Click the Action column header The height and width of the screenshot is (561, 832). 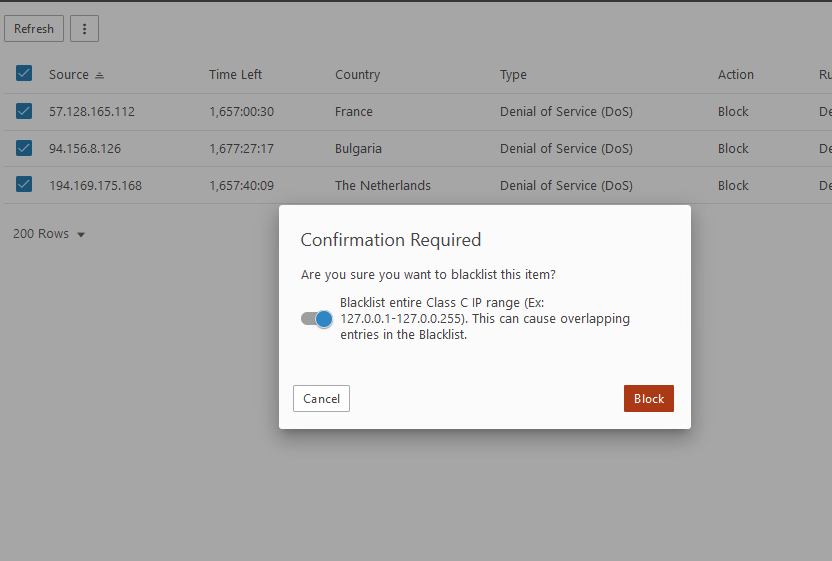tap(735, 75)
